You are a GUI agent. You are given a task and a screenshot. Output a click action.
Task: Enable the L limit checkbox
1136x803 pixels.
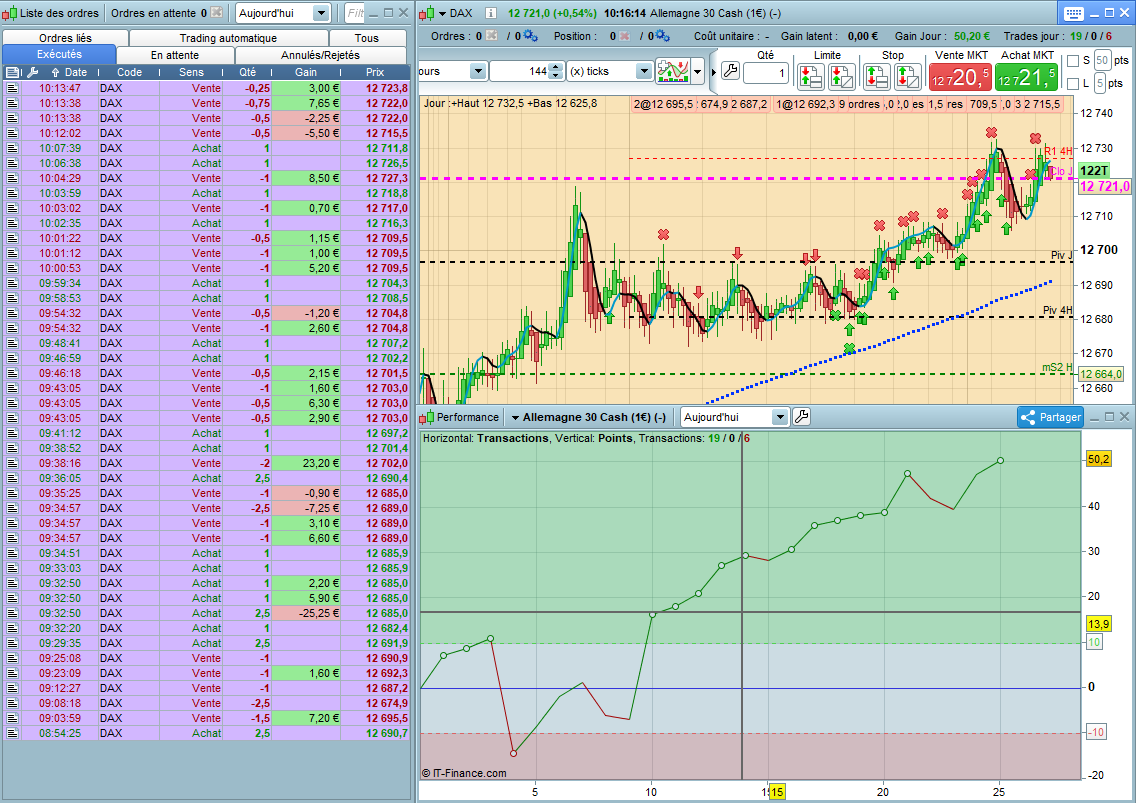point(1074,83)
